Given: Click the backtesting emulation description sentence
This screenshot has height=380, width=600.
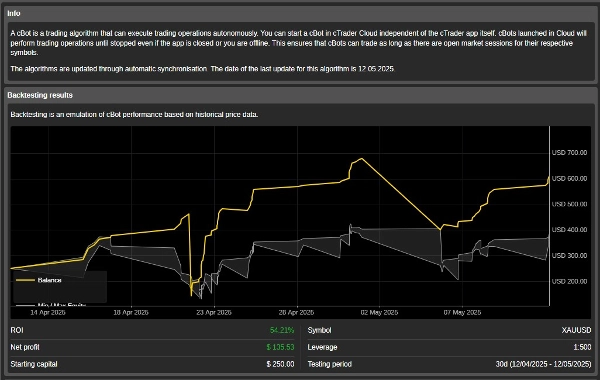Looking at the screenshot, I should (x=134, y=114).
